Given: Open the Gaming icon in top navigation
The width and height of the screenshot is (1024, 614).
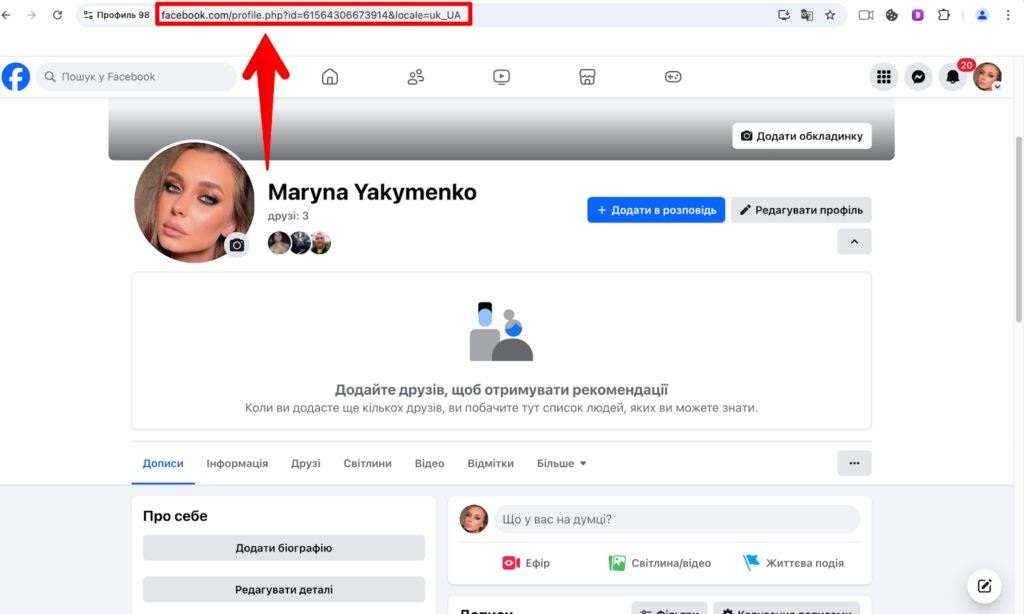Looking at the screenshot, I should 673,76.
